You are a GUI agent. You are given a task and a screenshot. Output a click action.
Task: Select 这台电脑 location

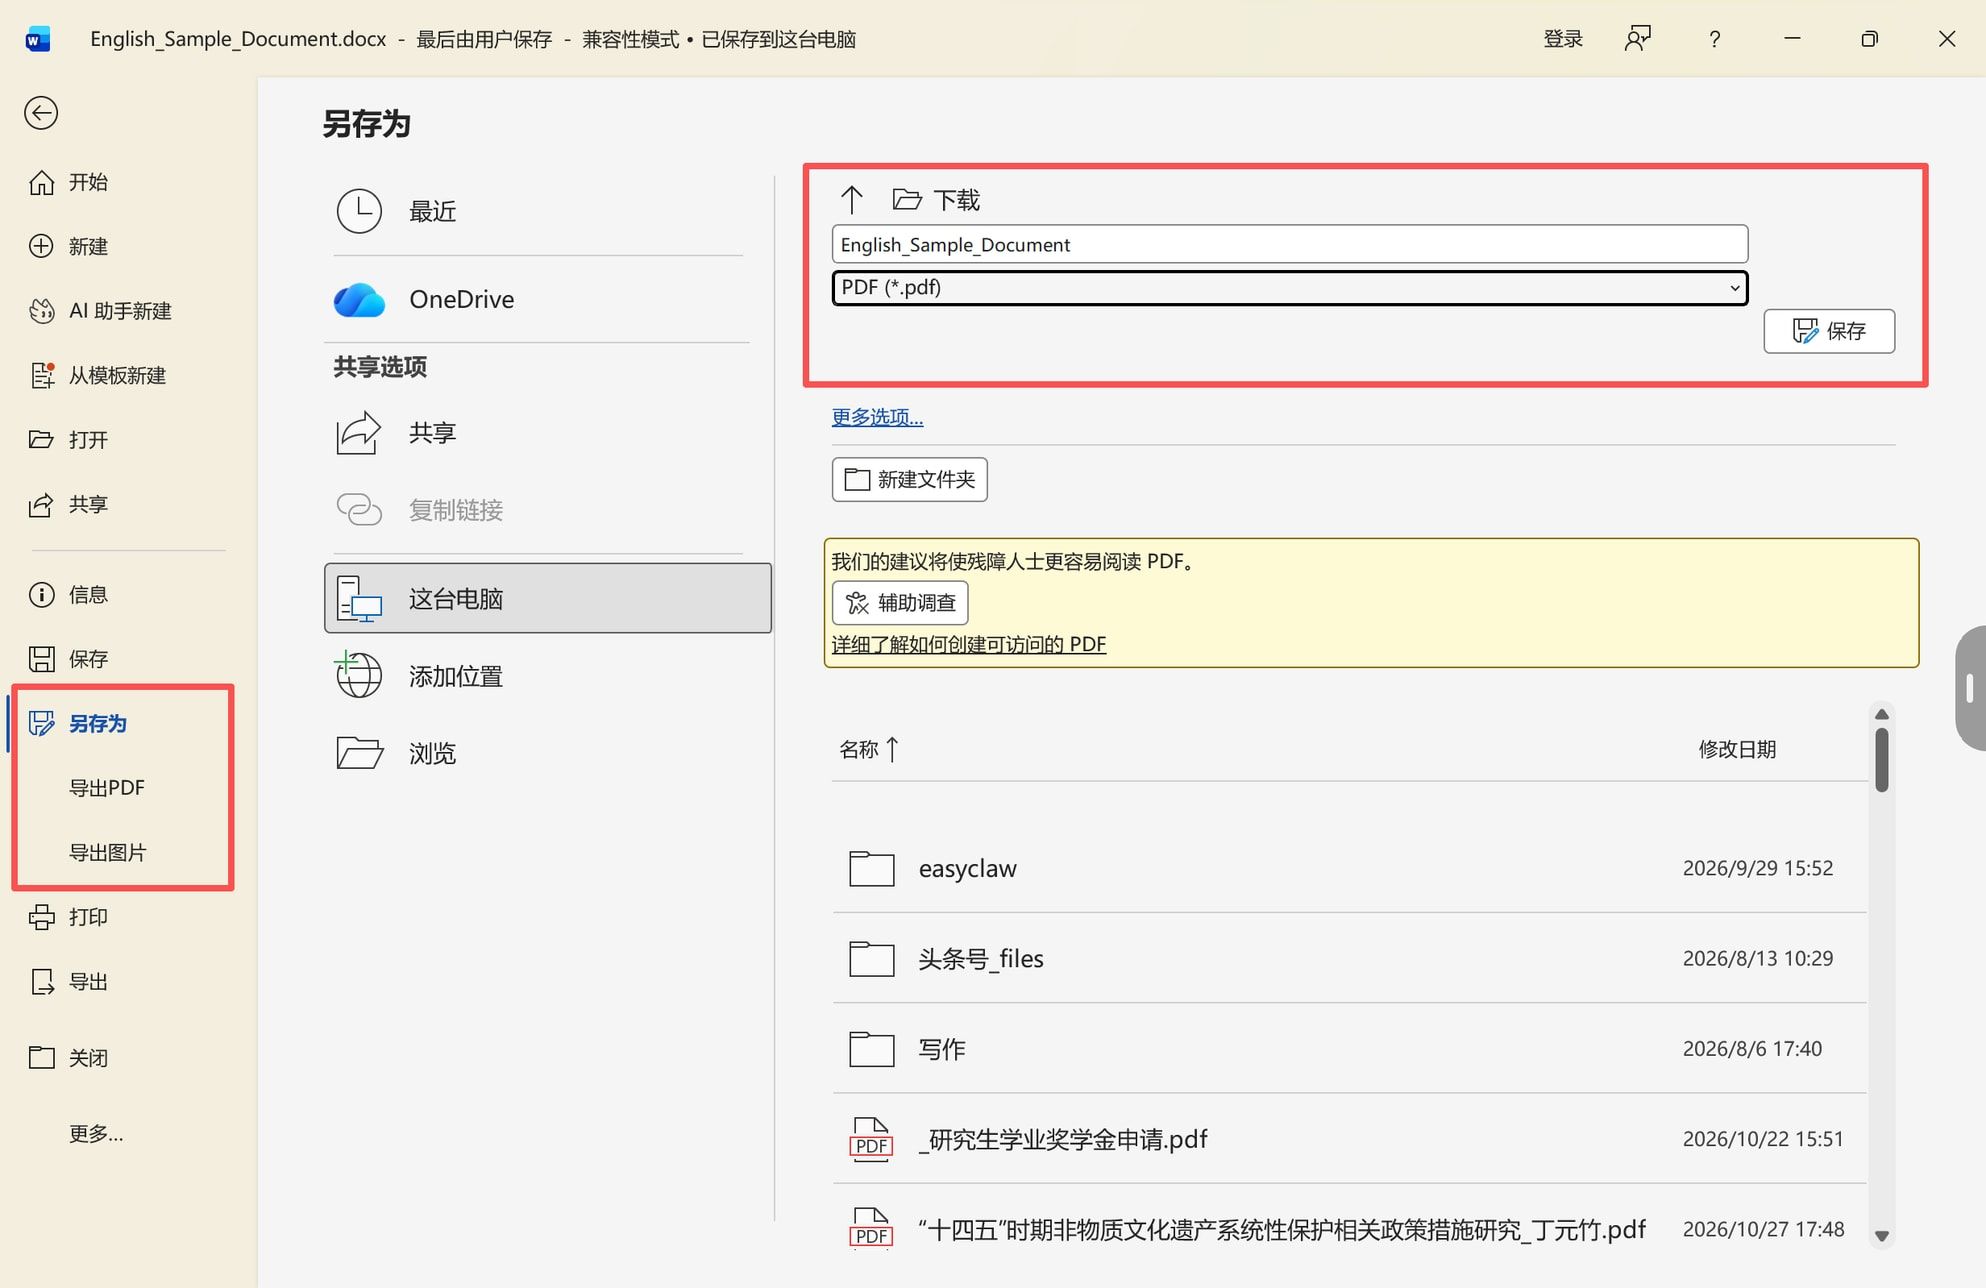pyautogui.click(x=548, y=598)
